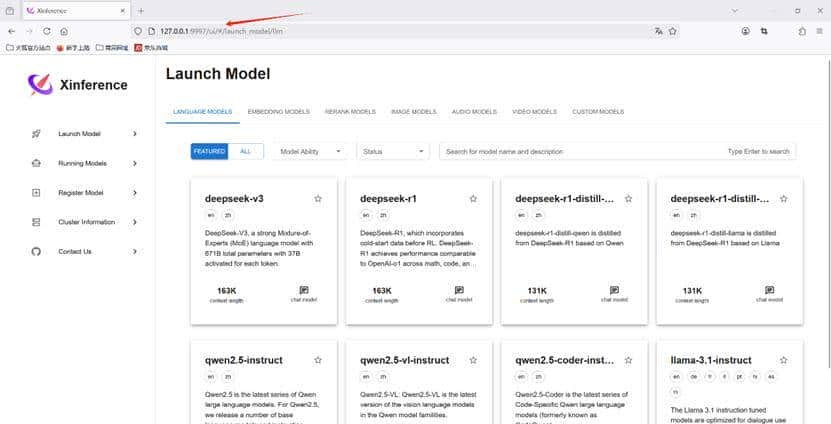Open the AUDIO MODELS tab

point(474,112)
